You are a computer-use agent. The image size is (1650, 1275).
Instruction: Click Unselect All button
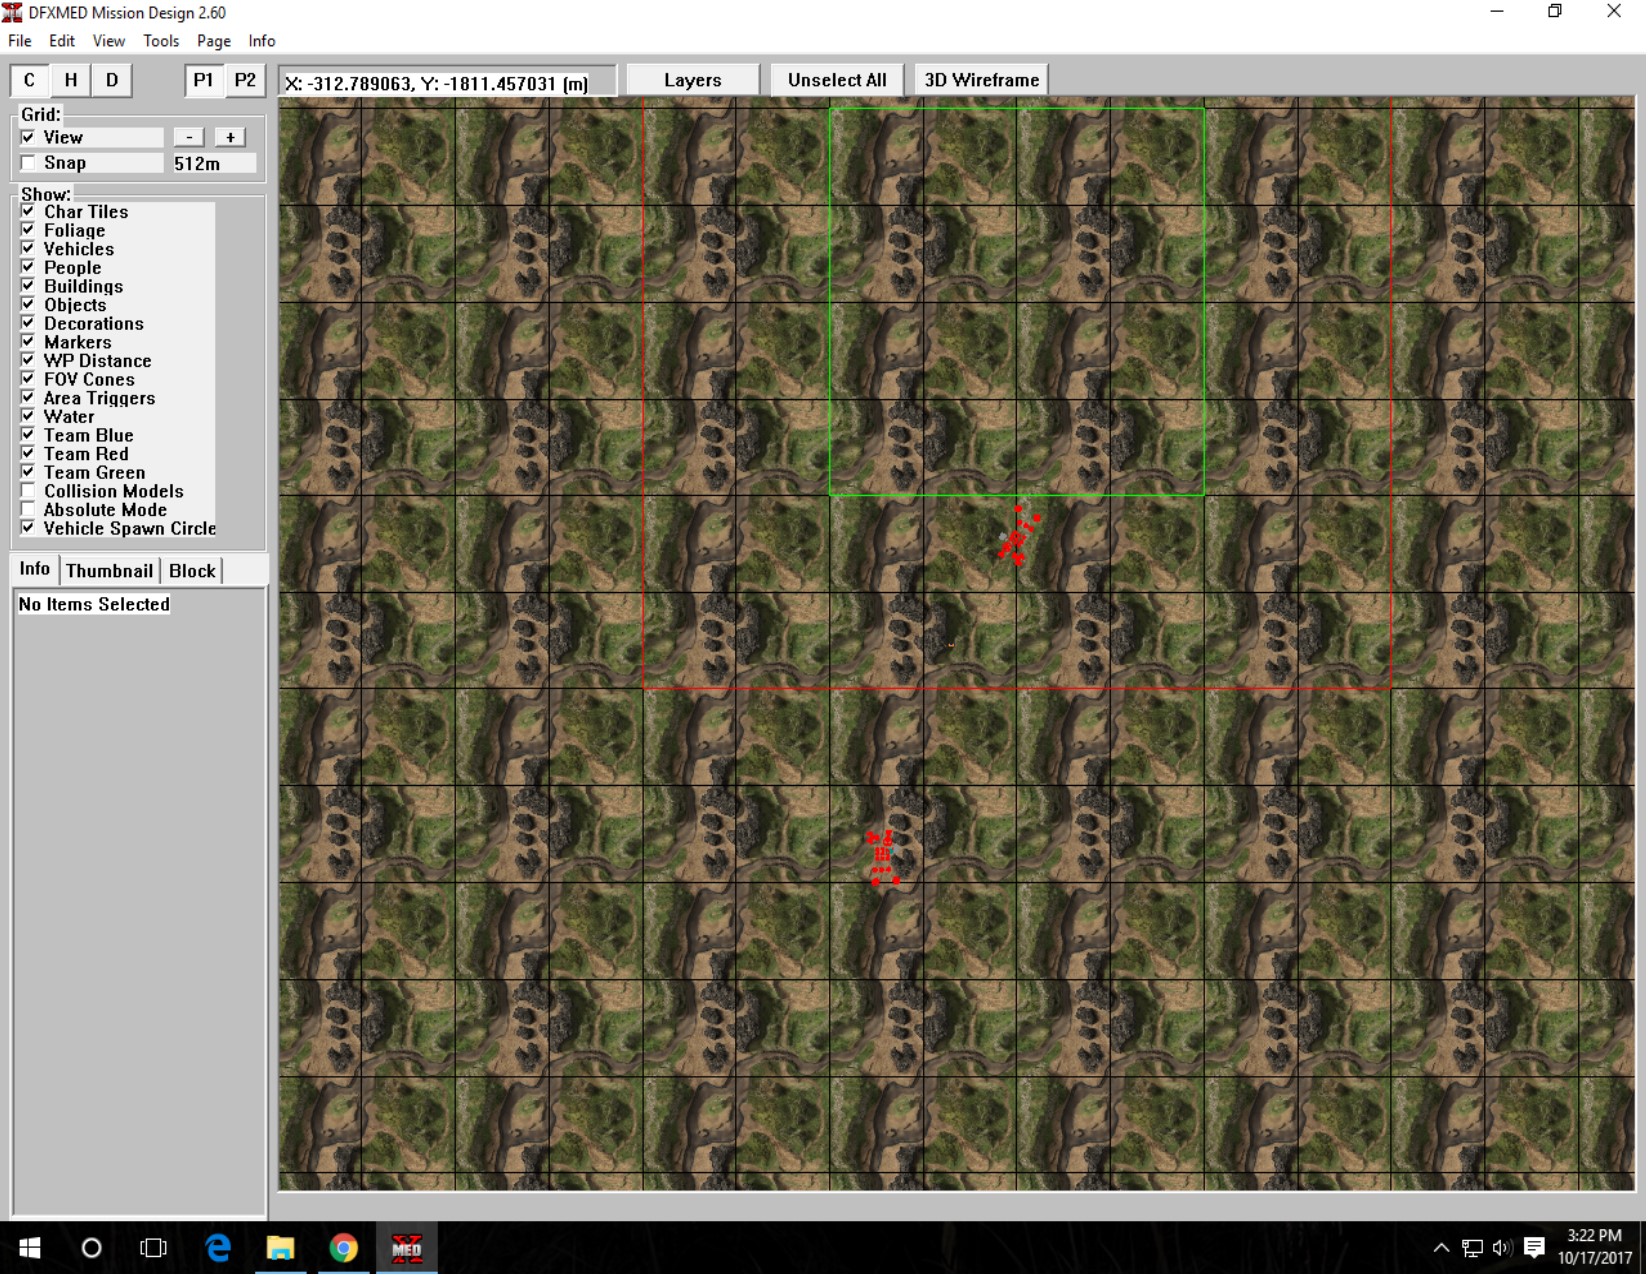point(837,80)
